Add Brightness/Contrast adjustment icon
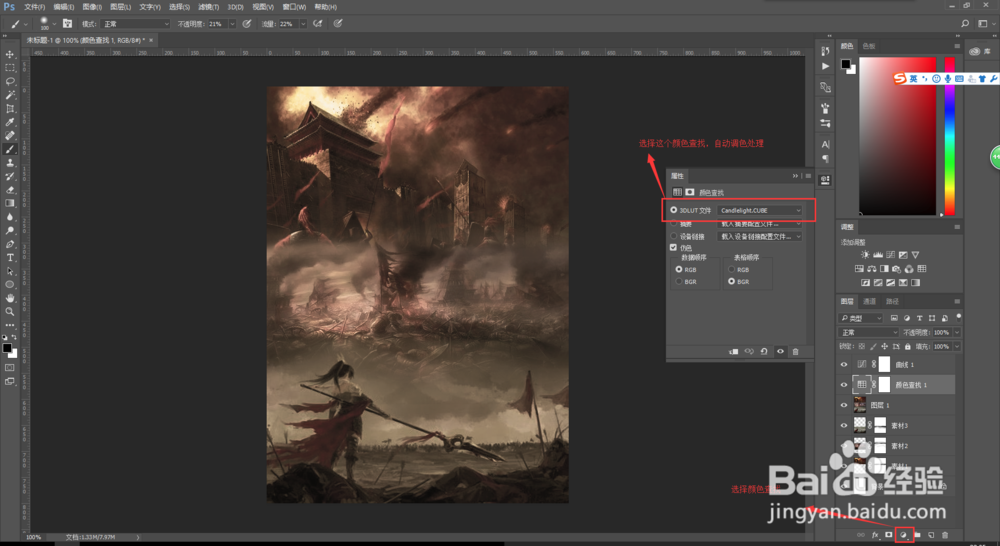1000x546 pixels. pos(865,255)
